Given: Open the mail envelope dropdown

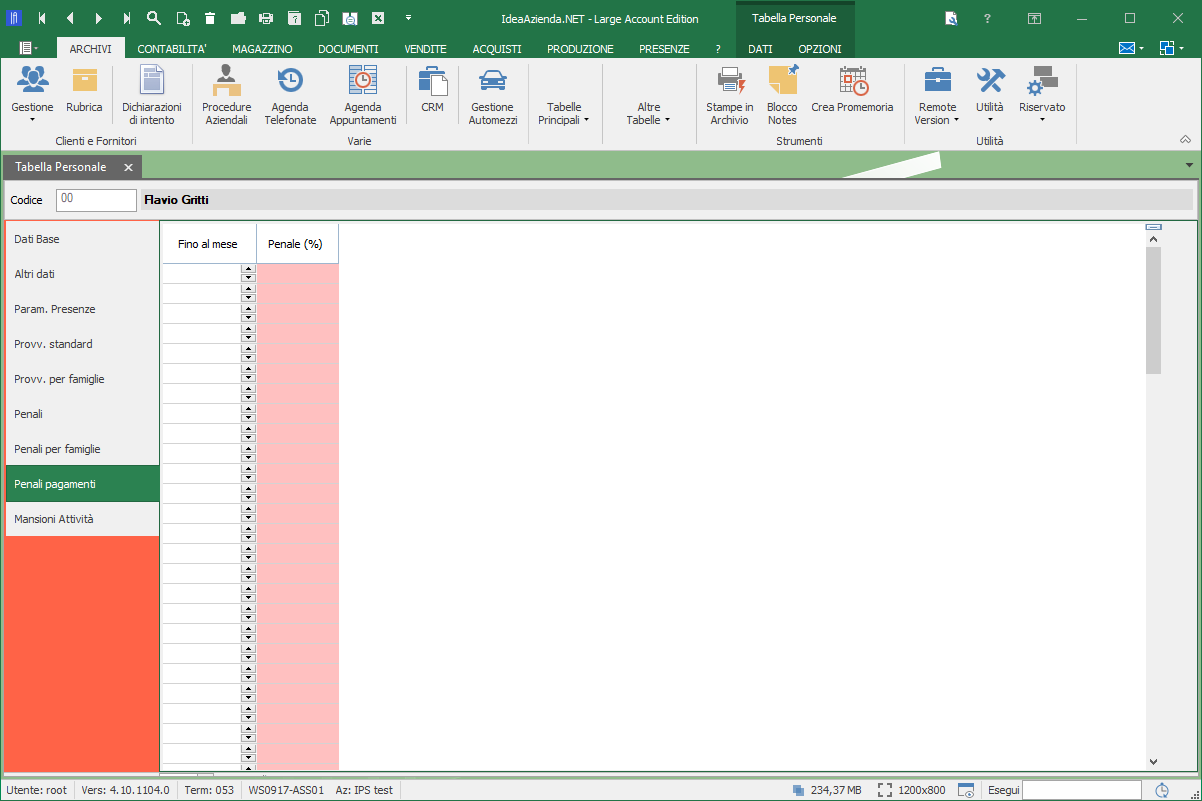Looking at the screenshot, I should 1131,48.
